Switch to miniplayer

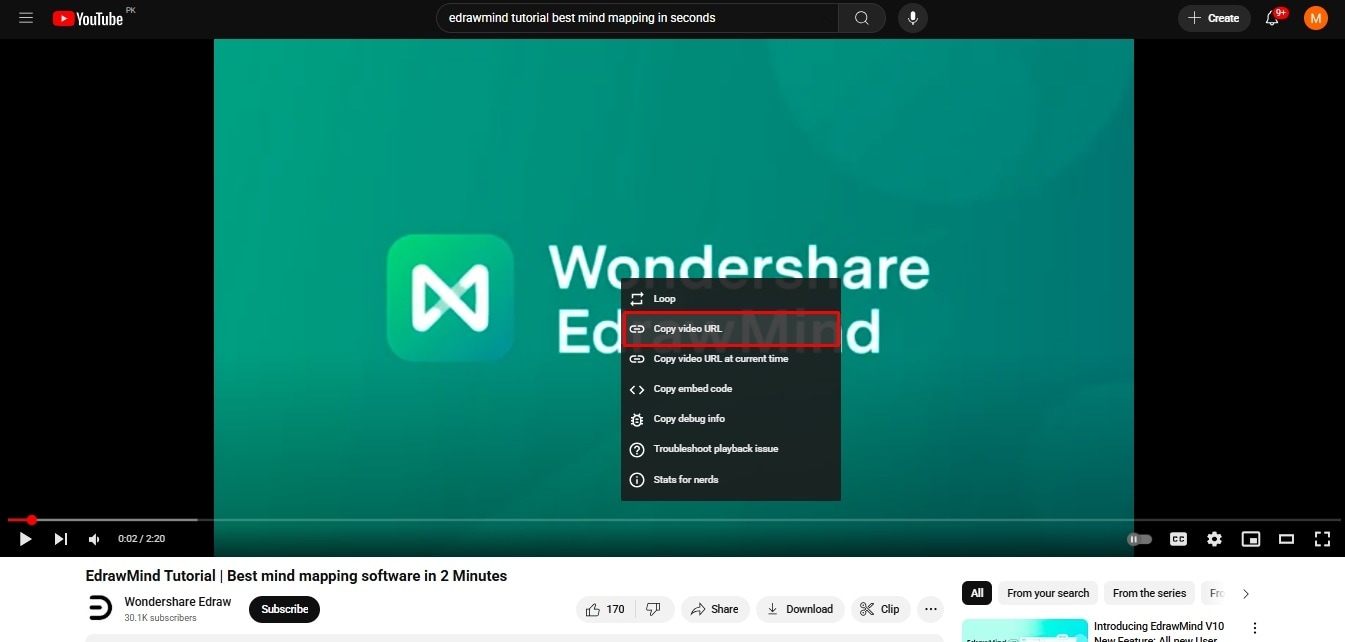[x=1250, y=539]
